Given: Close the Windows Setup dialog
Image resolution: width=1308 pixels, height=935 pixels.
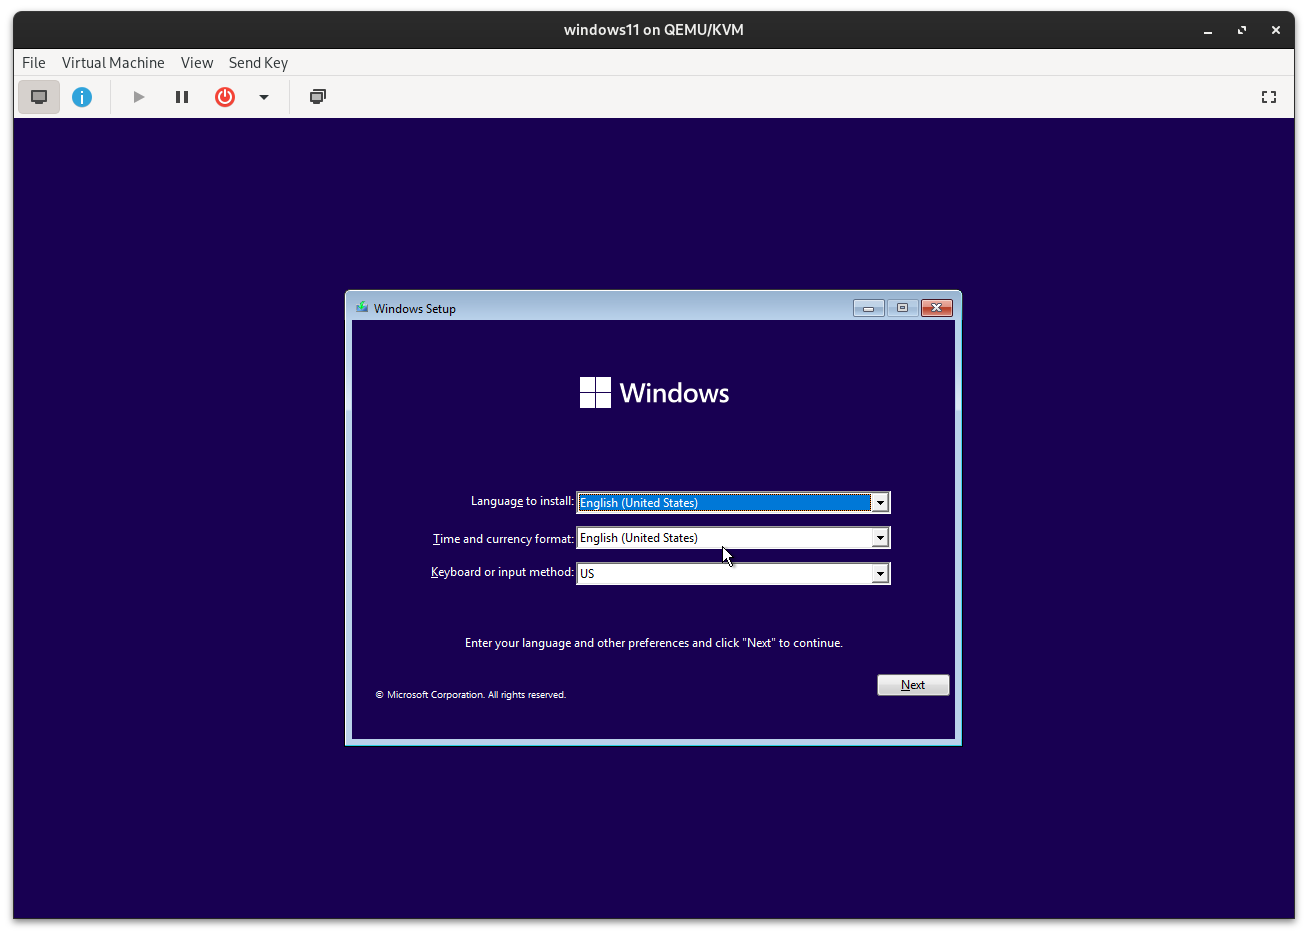Looking at the screenshot, I should pos(936,308).
